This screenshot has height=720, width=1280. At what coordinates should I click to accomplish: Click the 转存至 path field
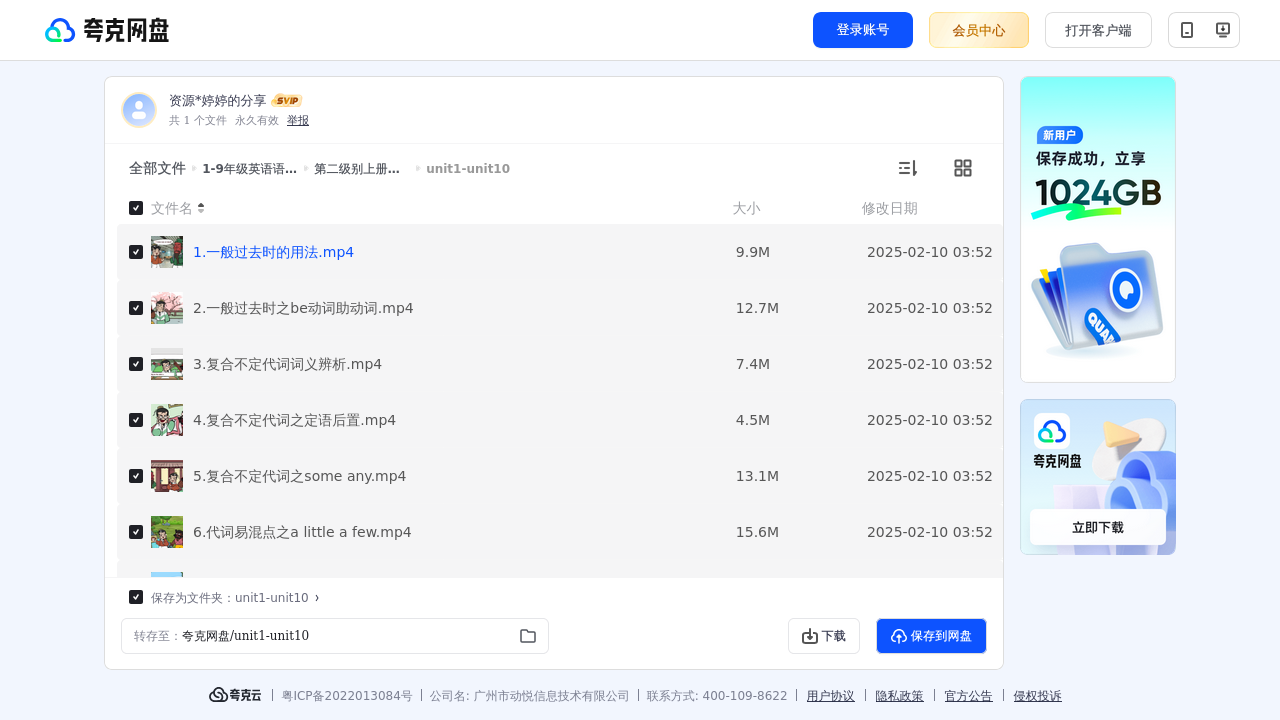pos(335,636)
